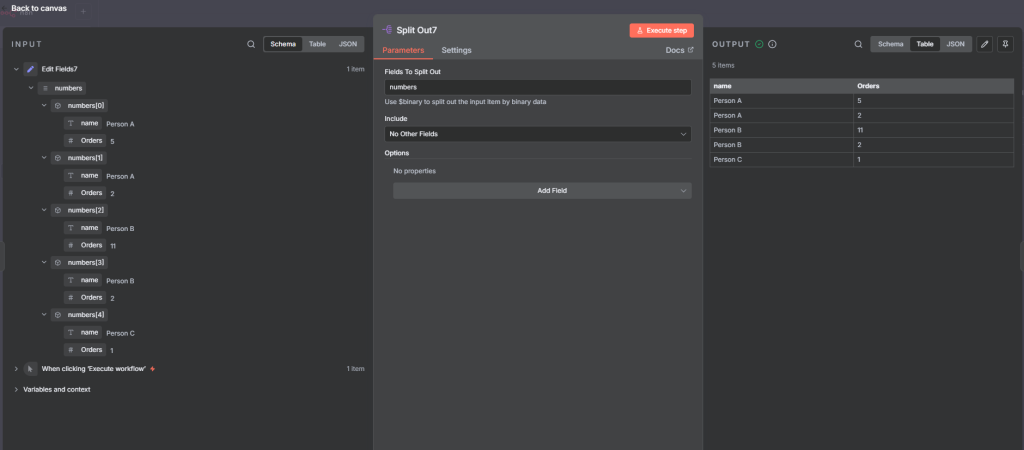Click the Edit Fields7 pencil node icon
The image size is (1024, 450).
tap(30, 69)
